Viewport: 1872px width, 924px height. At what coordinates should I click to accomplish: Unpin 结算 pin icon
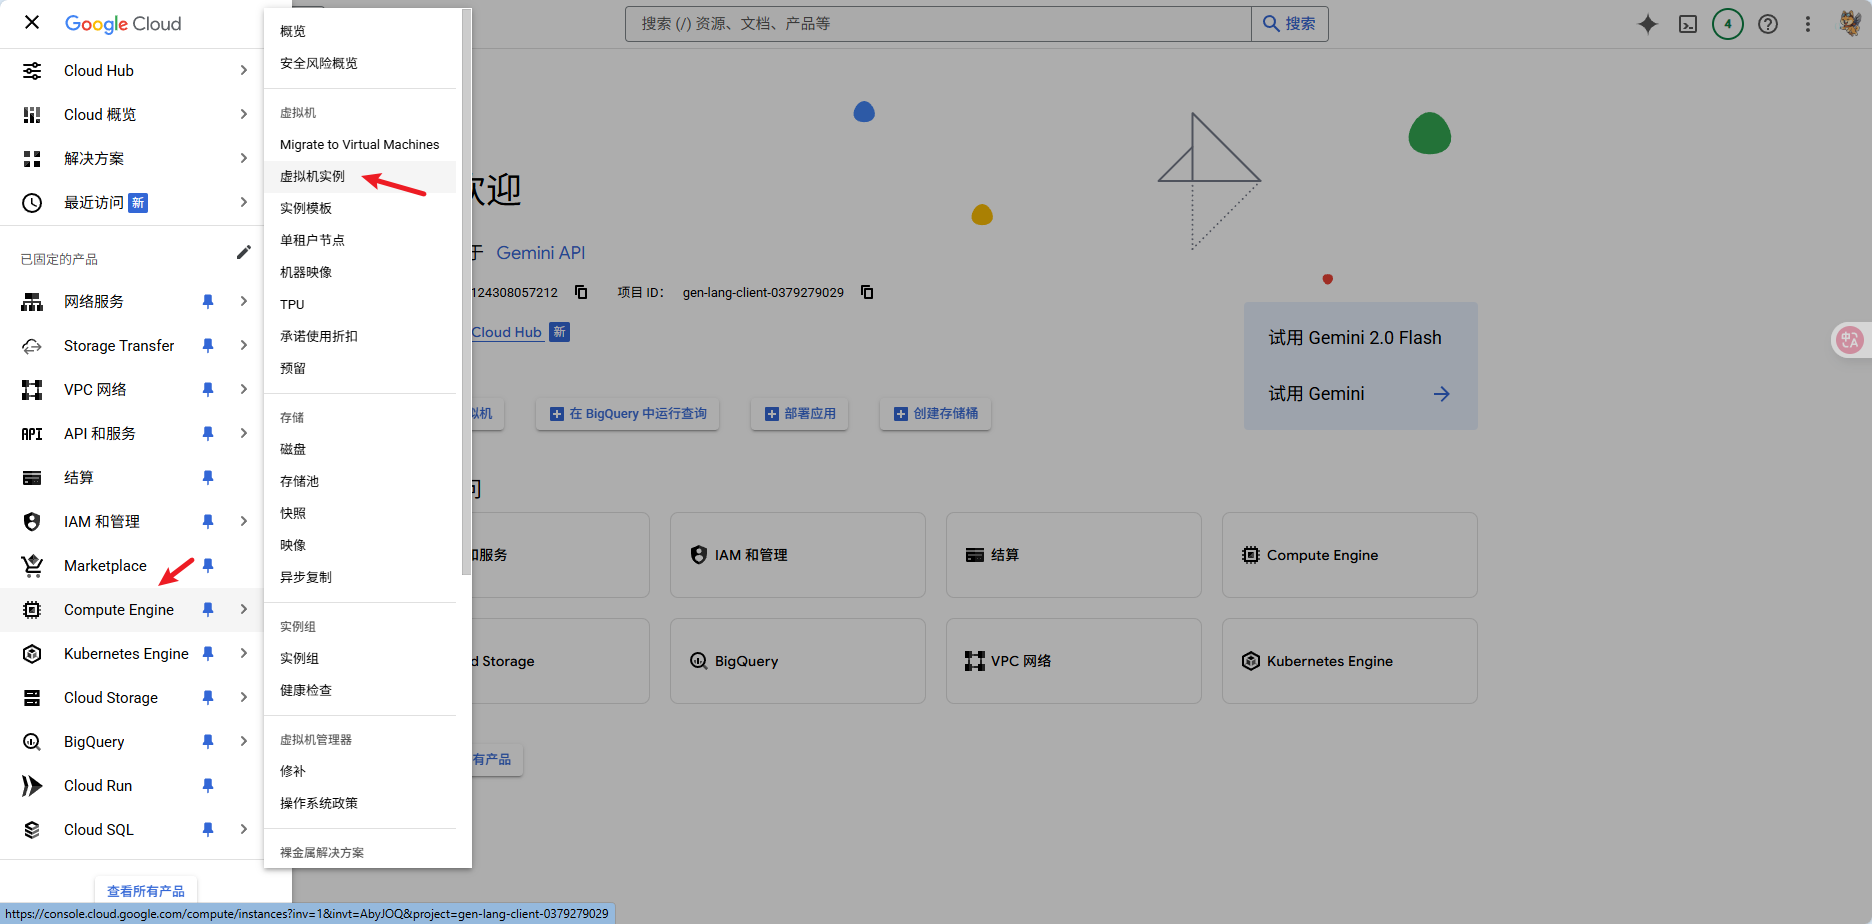click(208, 478)
